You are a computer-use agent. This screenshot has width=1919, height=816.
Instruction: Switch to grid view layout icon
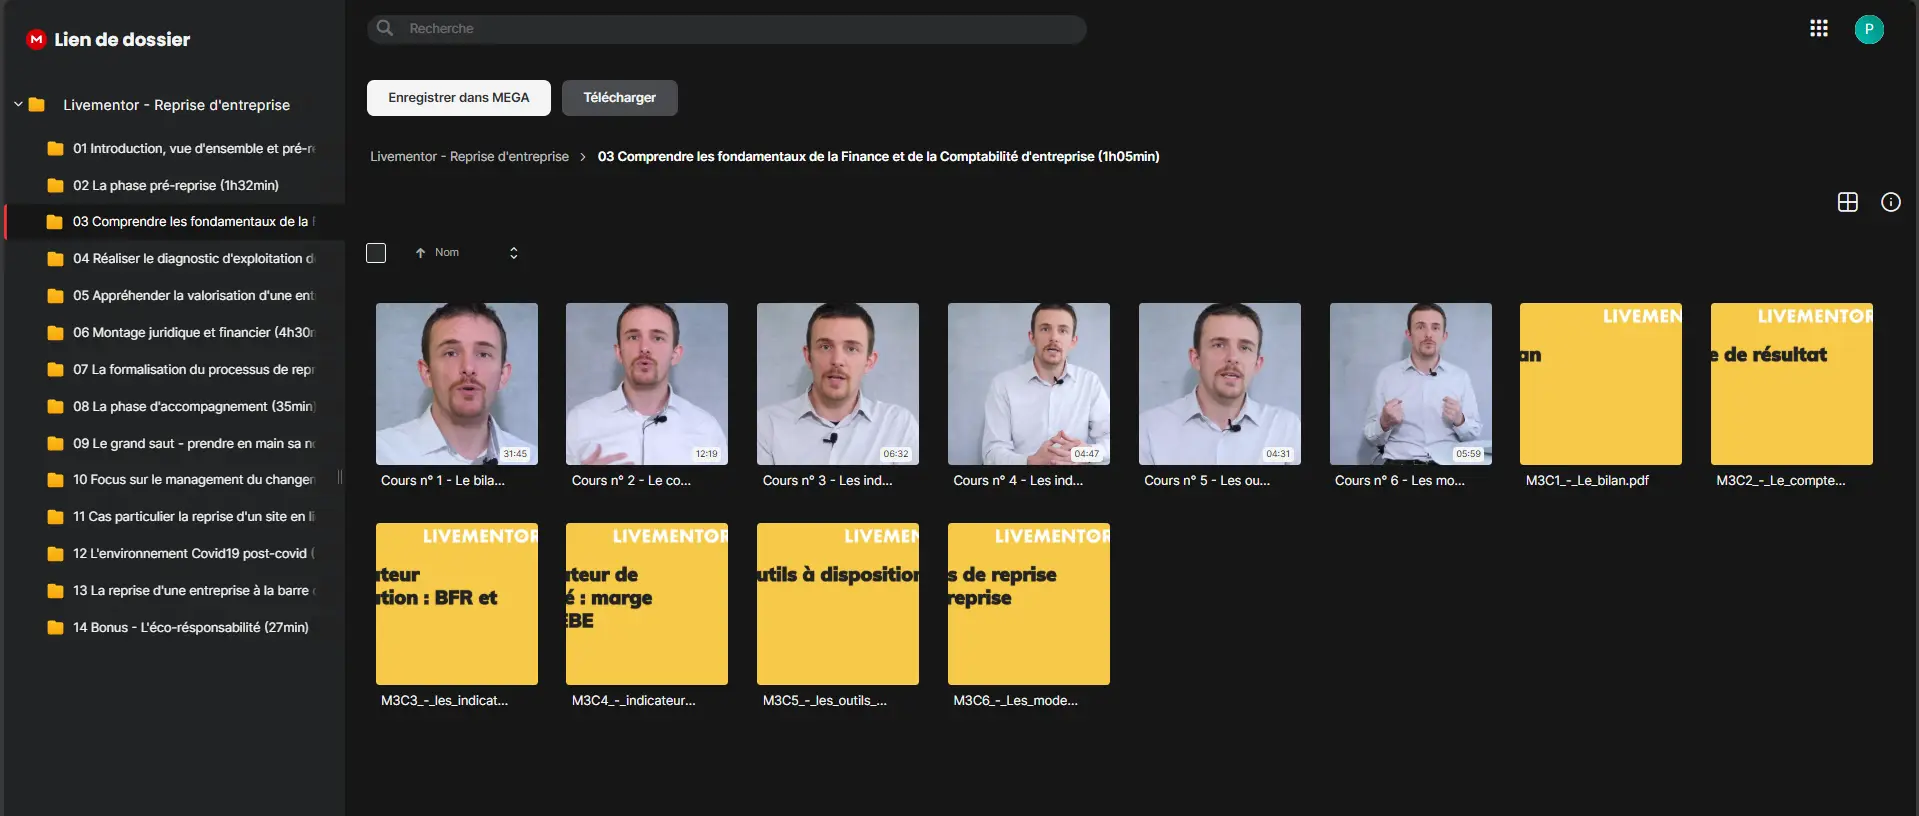1847,202
